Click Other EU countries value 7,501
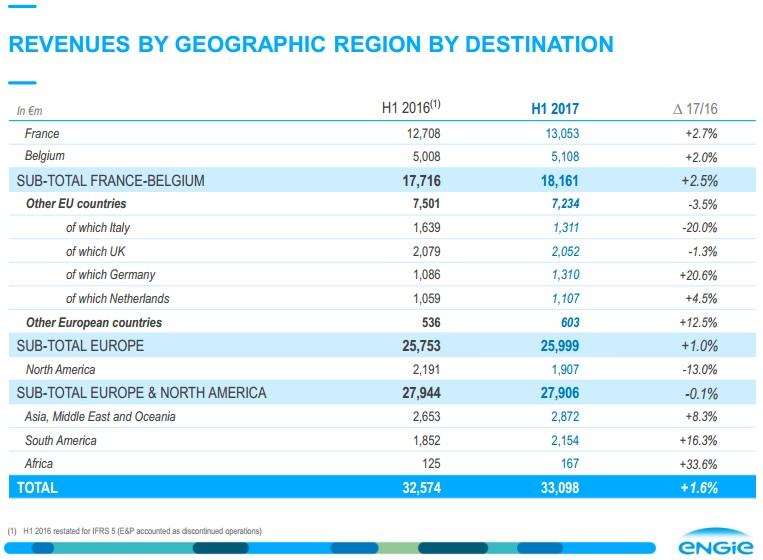 tap(426, 203)
